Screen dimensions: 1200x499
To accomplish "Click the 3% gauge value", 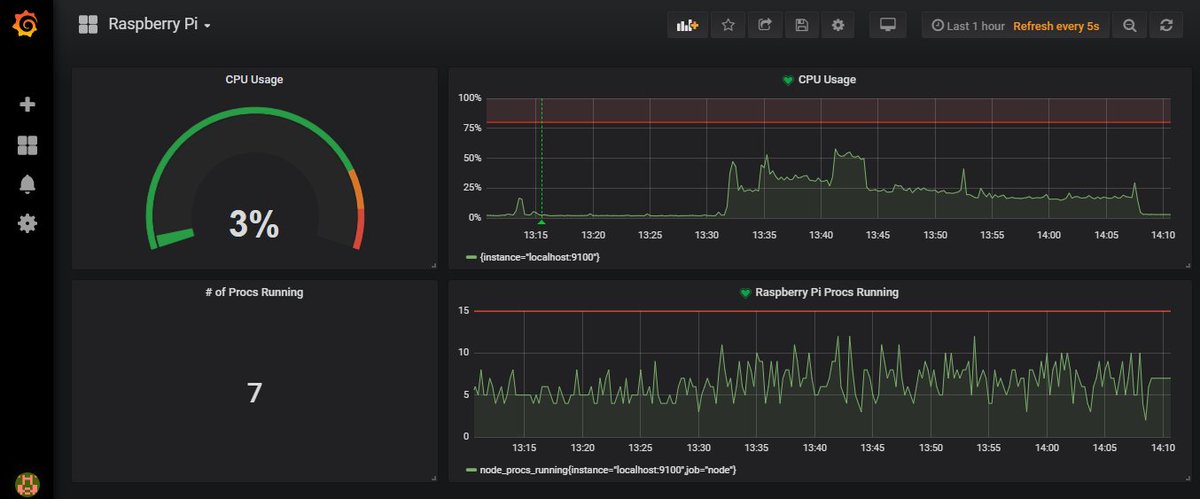I will [254, 224].
